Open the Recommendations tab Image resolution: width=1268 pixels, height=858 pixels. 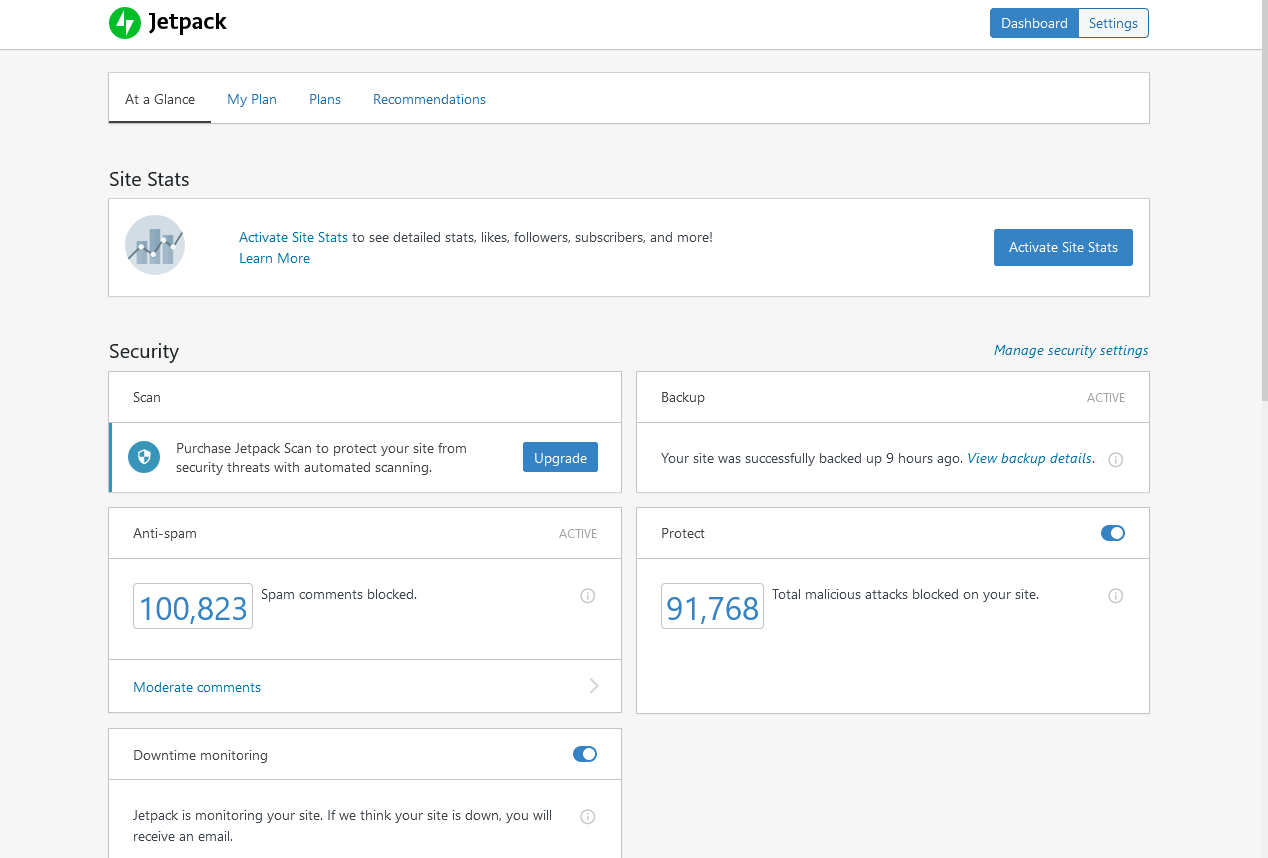tap(429, 99)
